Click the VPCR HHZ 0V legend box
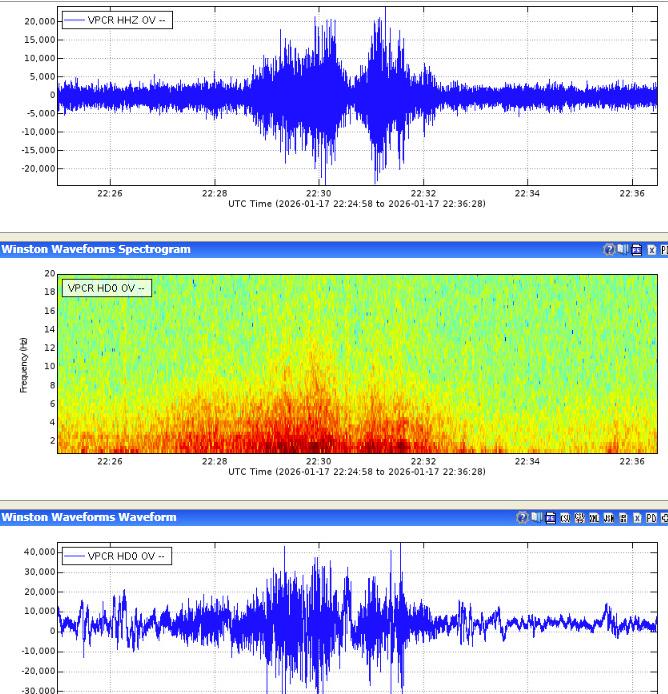Screen dimensions: 668x694 pyautogui.click(x=116, y=21)
